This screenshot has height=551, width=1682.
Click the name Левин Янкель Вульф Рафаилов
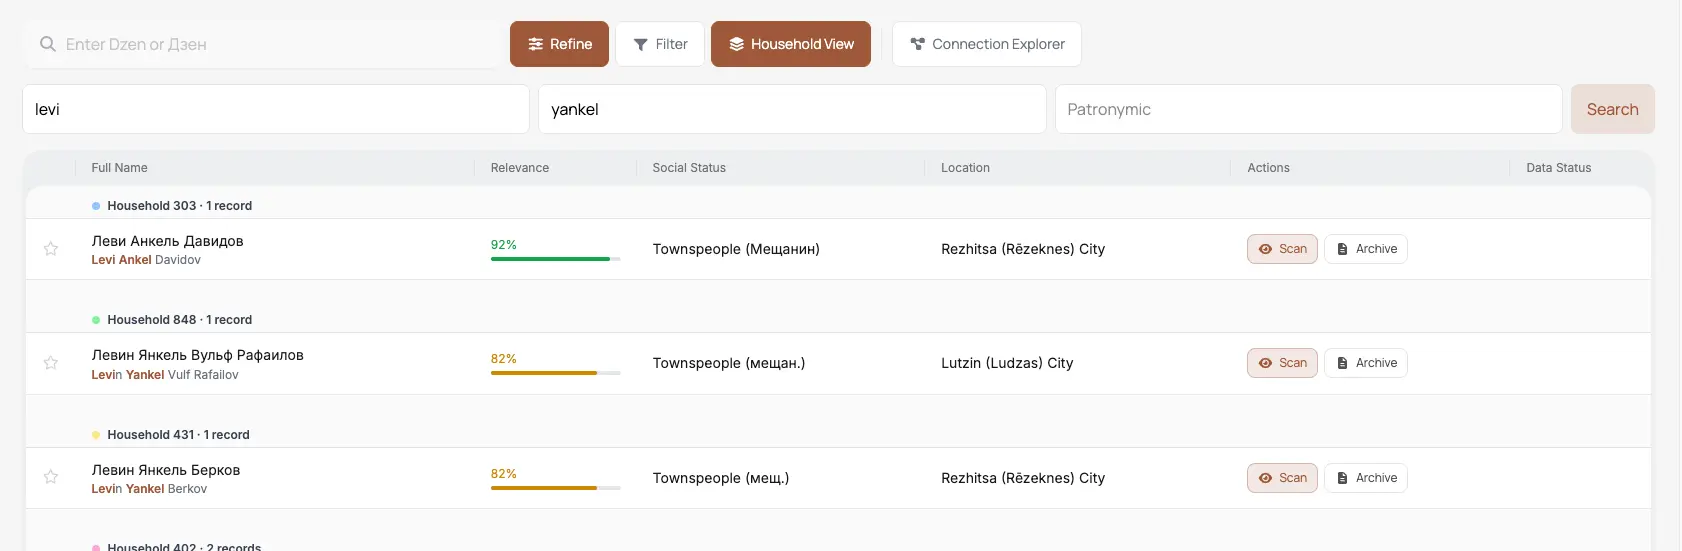click(x=197, y=355)
